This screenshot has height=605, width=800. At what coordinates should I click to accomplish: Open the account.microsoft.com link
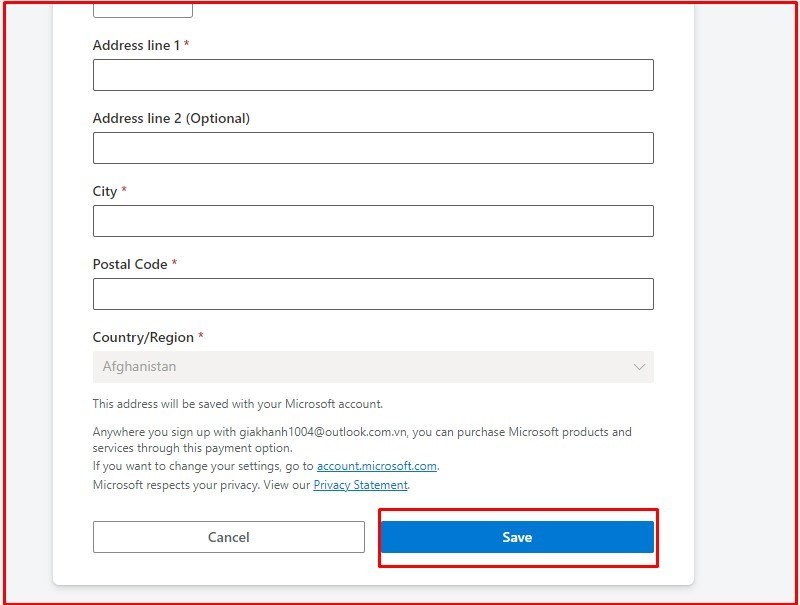pyautogui.click(x=377, y=466)
